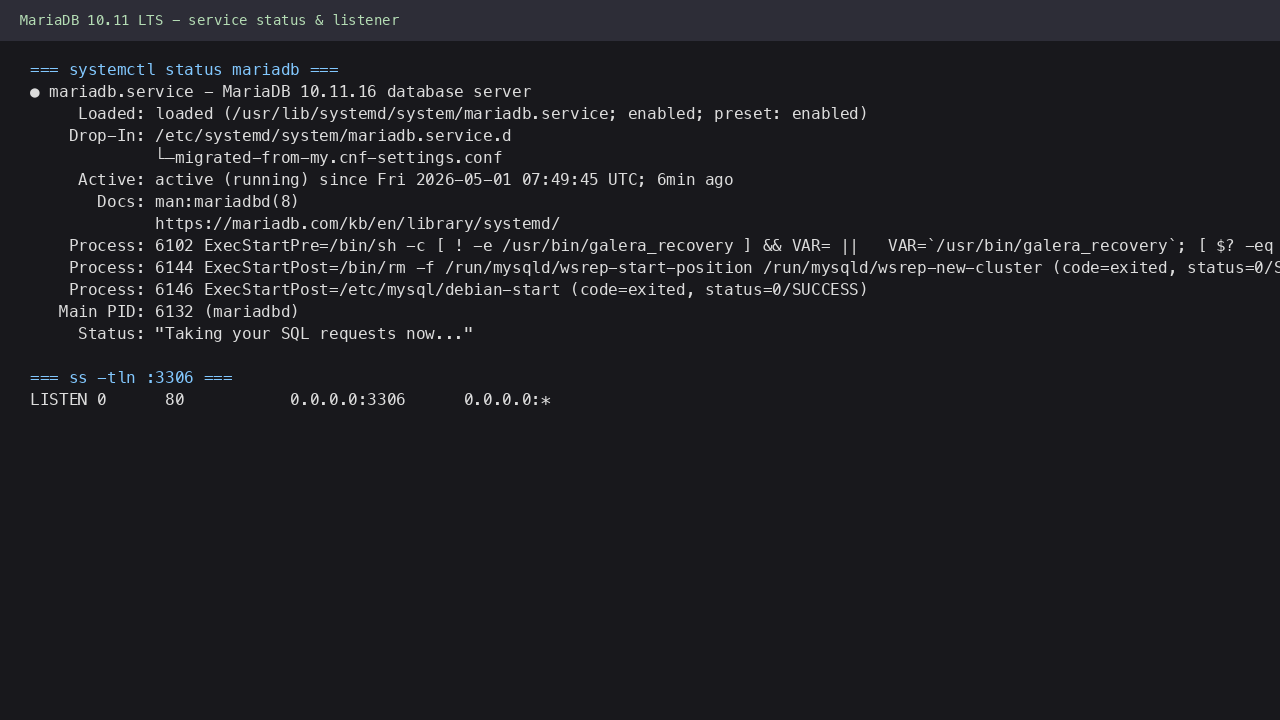This screenshot has height=720, width=1280.
Task: Click the Process 6102 ExecStartPre line
Action: tap(674, 246)
